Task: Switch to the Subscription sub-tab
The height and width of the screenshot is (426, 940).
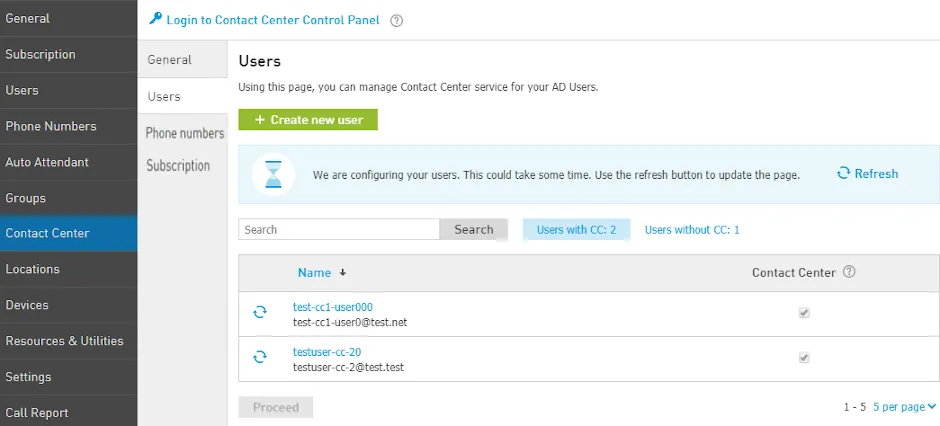Action: tap(178, 165)
